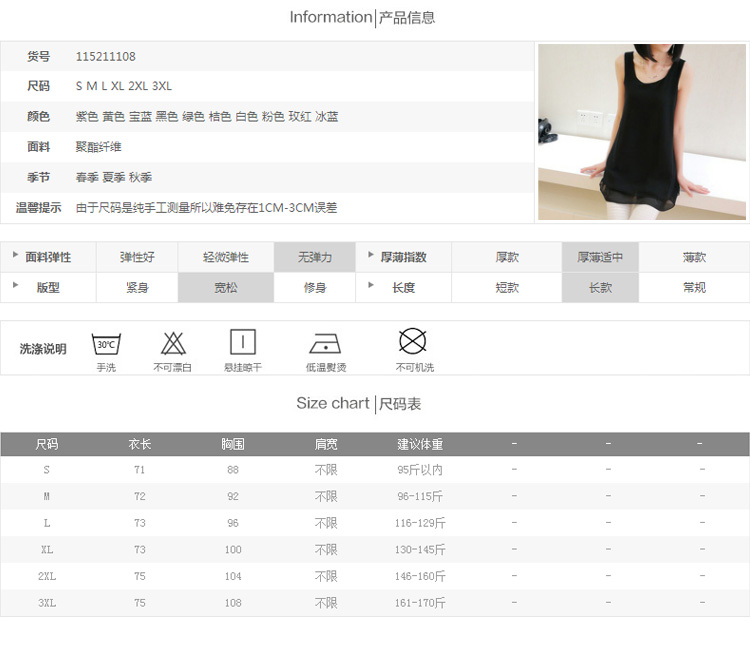
Task: Click the 3XL row size label in chart
Action: tap(47, 603)
